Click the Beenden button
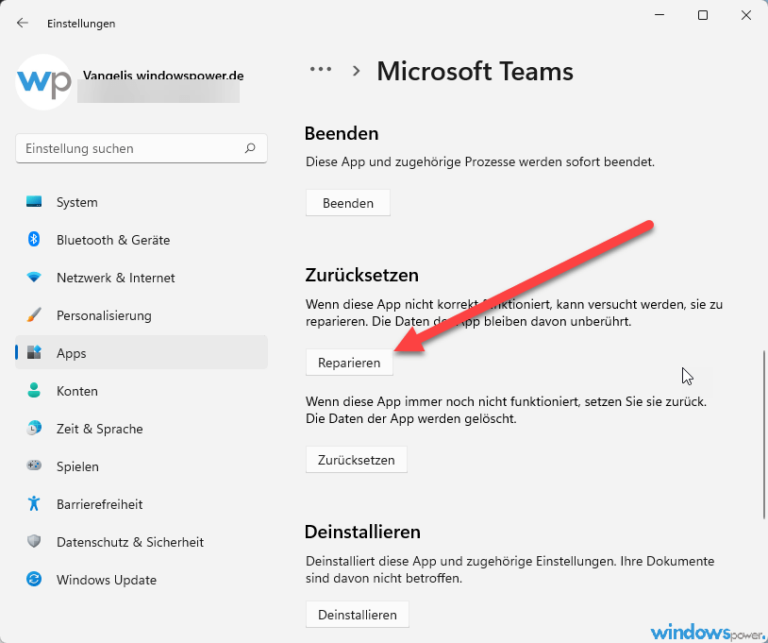Viewport: 768px width, 643px height. [348, 203]
